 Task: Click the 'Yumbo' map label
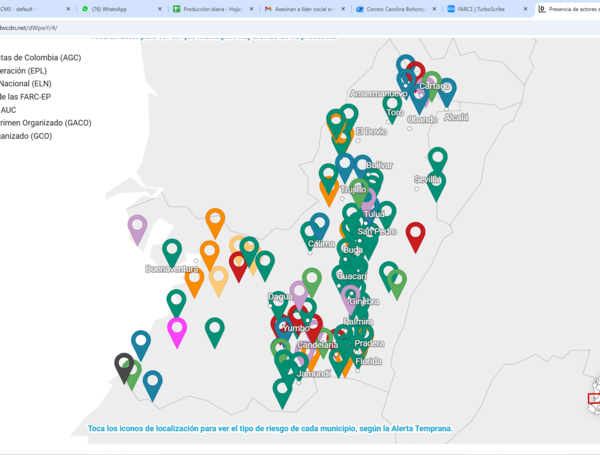[296, 328]
